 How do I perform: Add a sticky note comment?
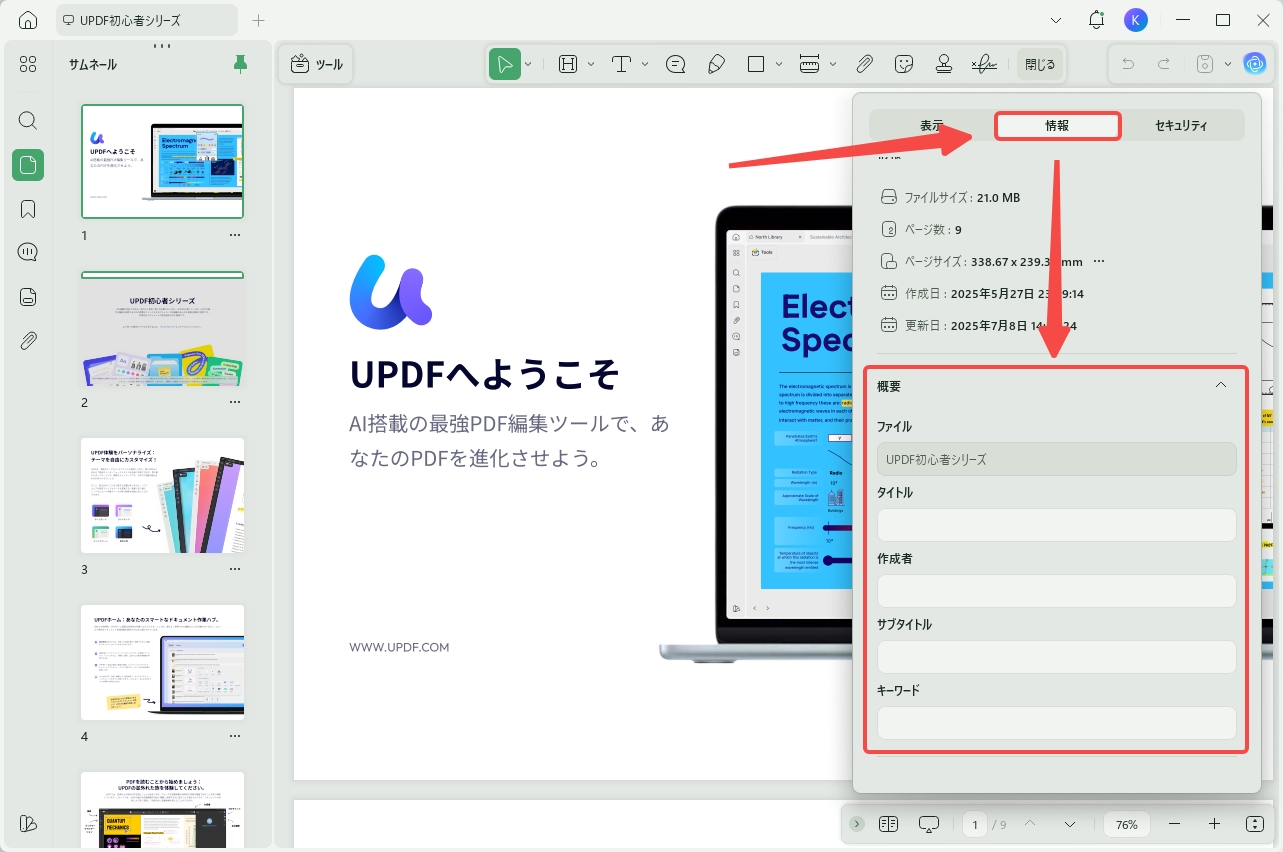[x=676, y=64]
